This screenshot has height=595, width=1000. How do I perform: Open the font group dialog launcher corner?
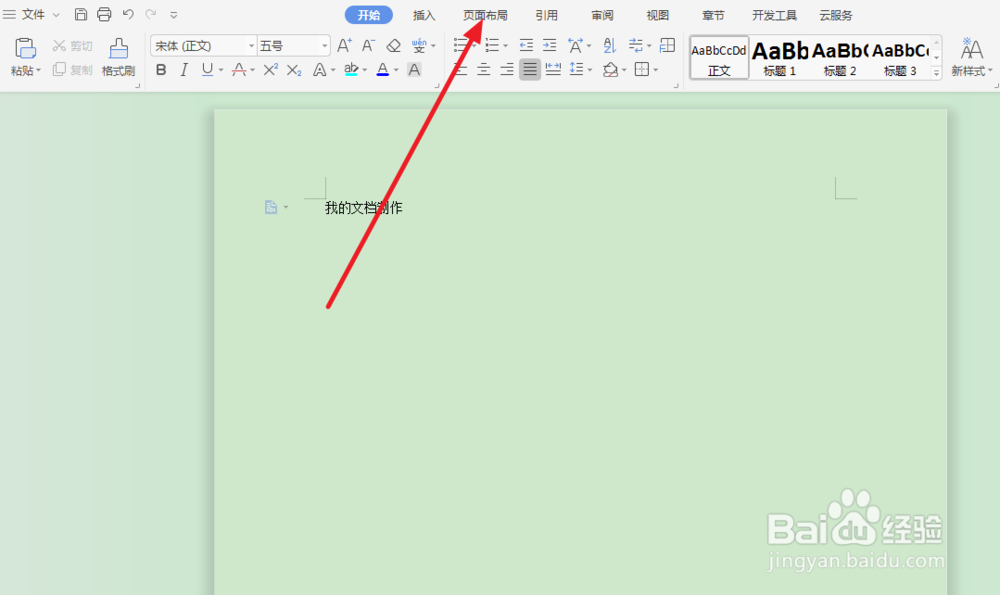437,85
